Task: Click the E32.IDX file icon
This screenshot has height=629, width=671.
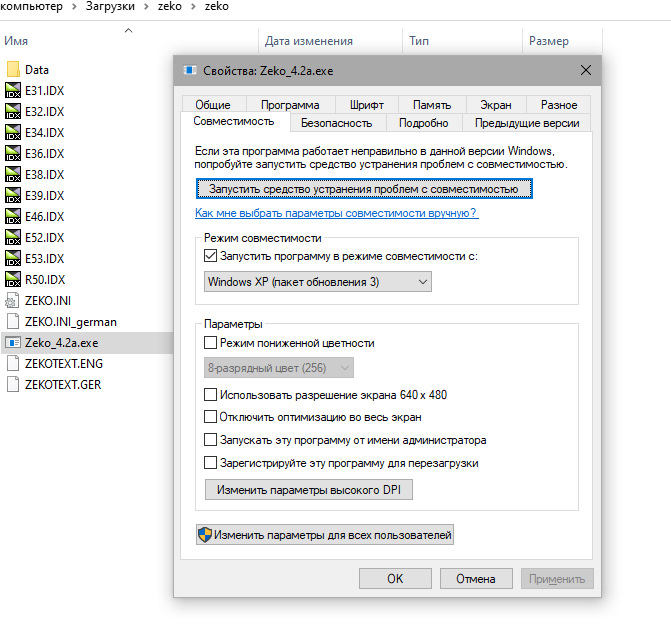Action: tap(13, 111)
